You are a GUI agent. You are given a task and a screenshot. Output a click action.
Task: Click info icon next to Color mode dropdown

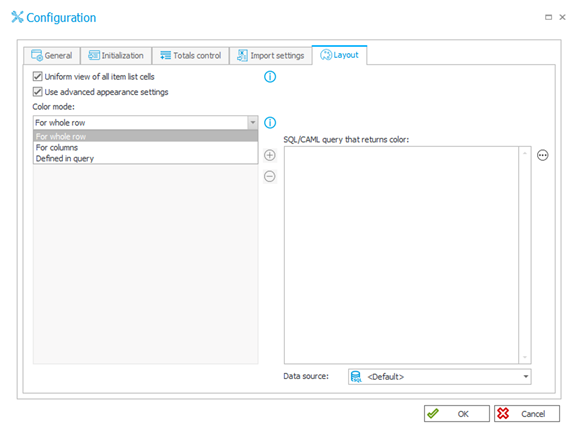point(270,123)
